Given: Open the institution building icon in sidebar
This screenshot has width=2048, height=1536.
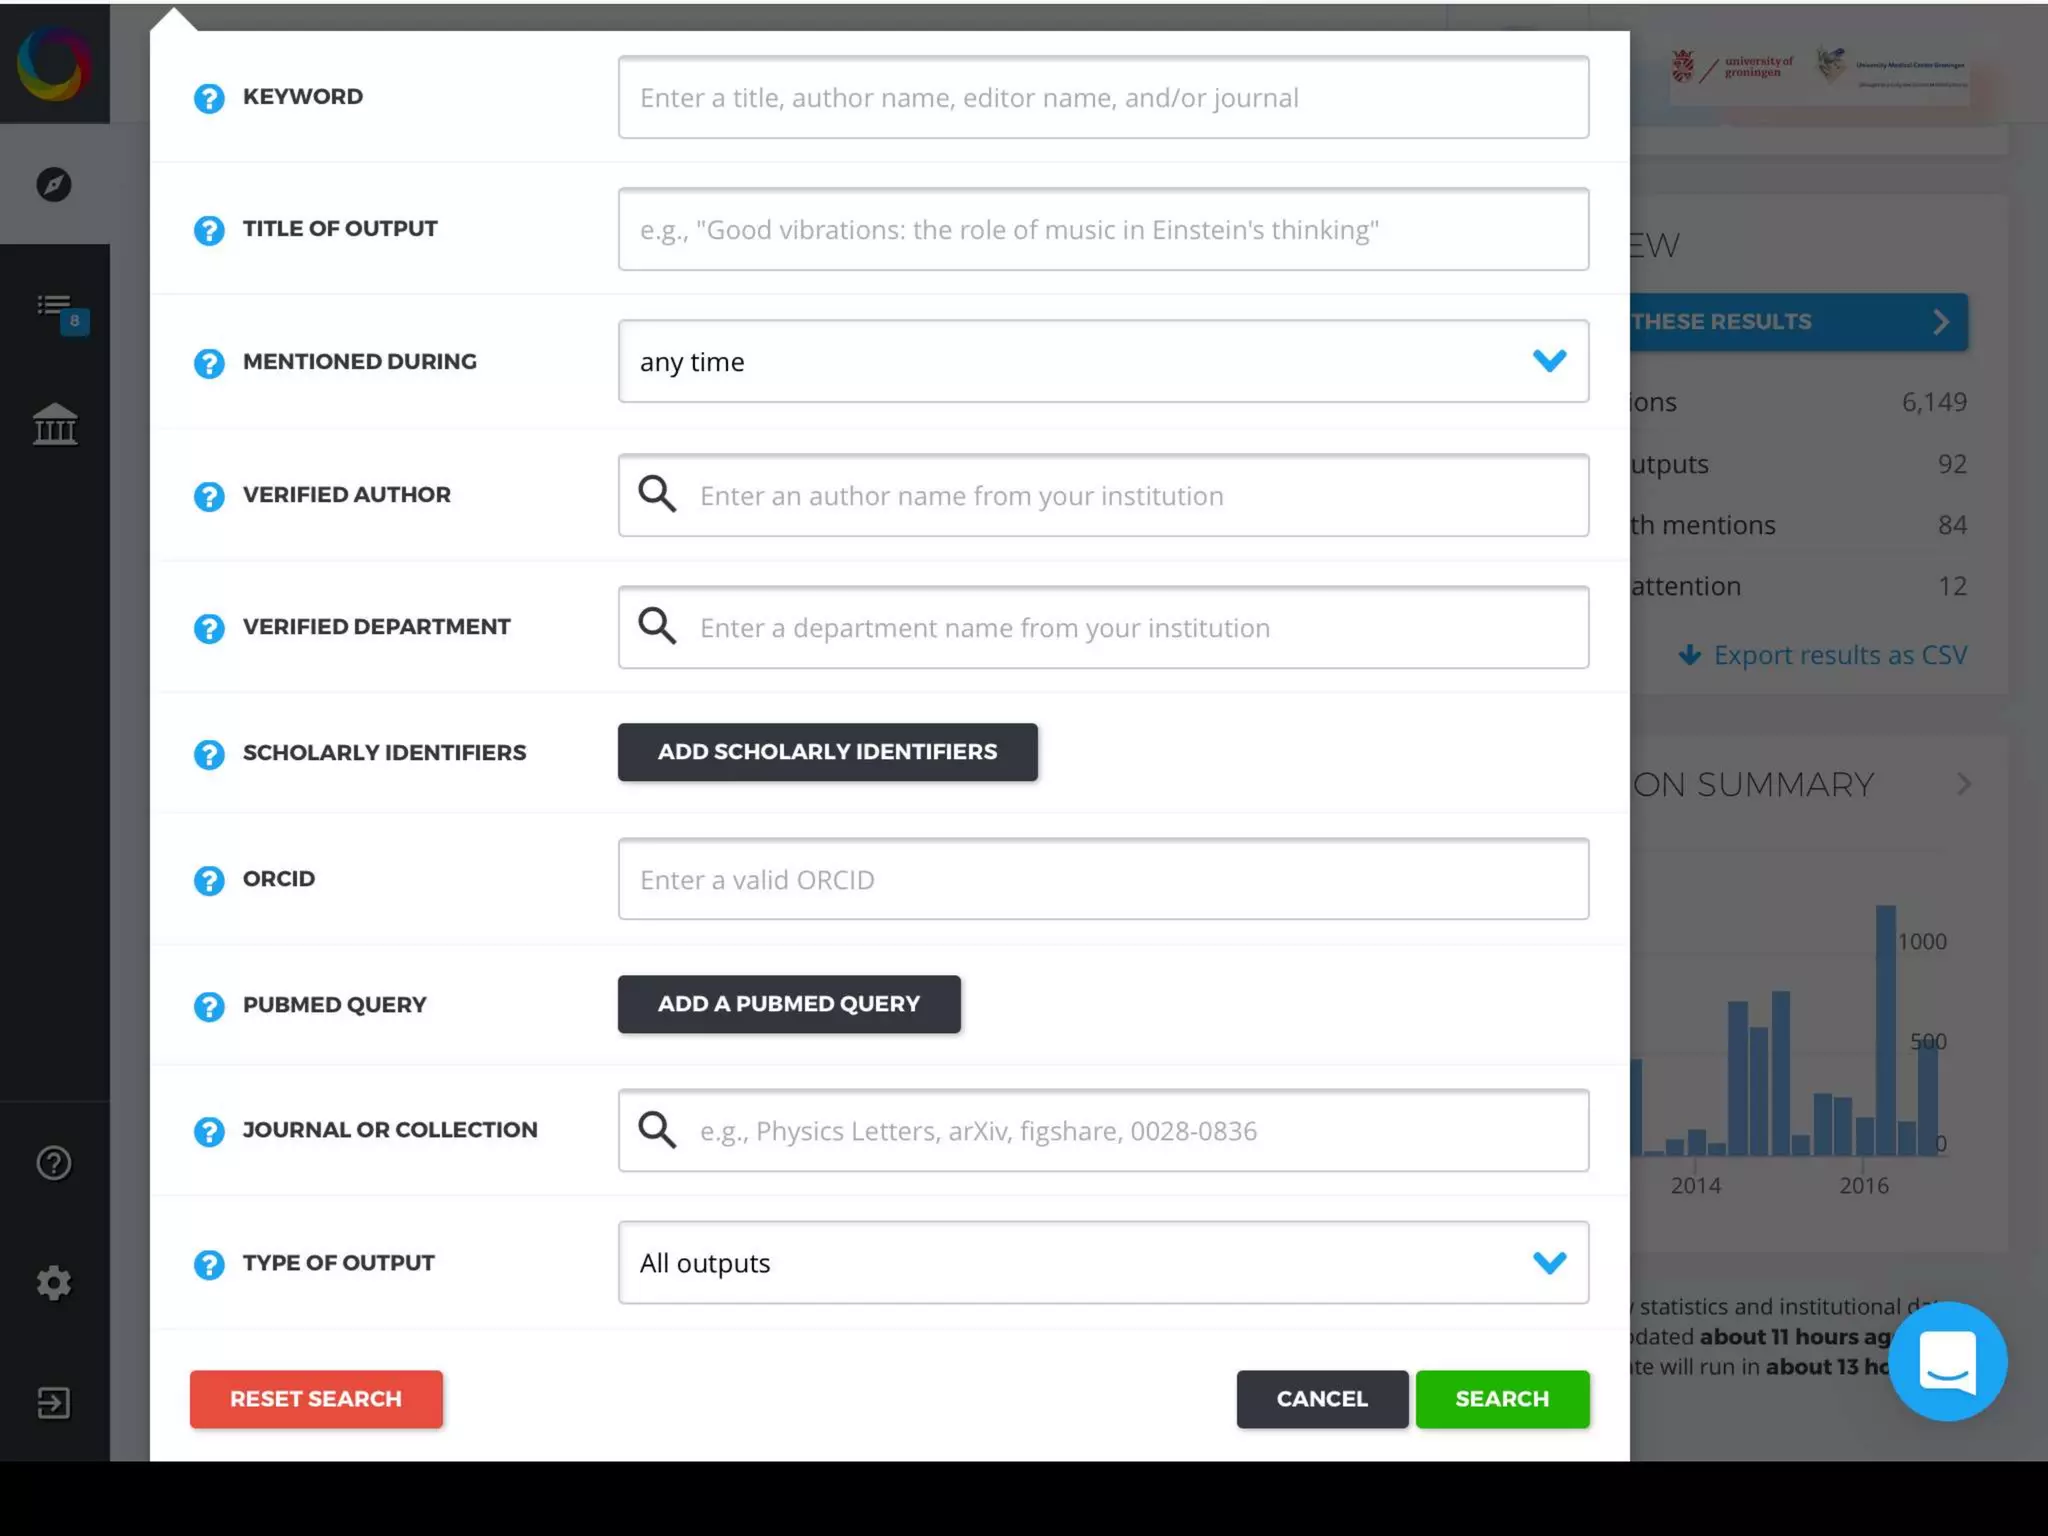Looking at the screenshot, I should [x=55, y=425].
